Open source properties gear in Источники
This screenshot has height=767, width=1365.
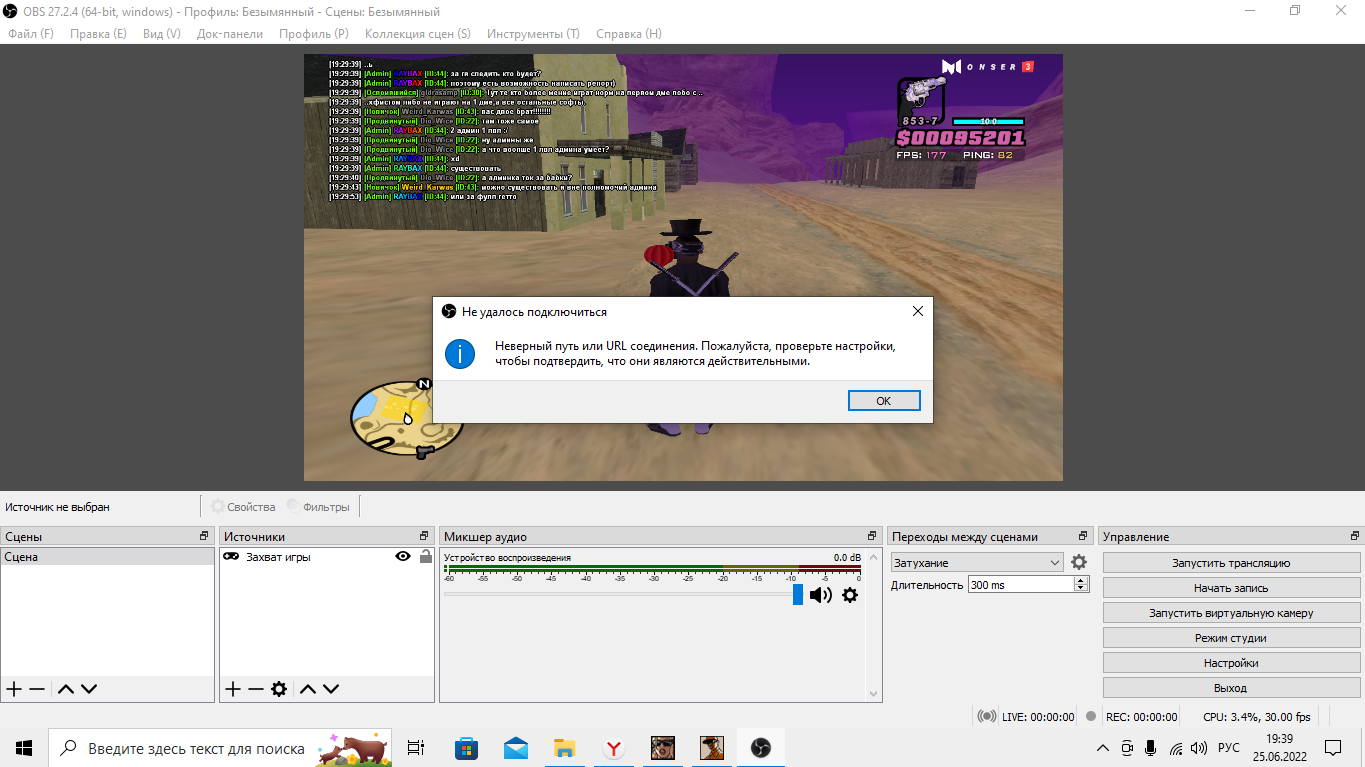click(279, 689)
